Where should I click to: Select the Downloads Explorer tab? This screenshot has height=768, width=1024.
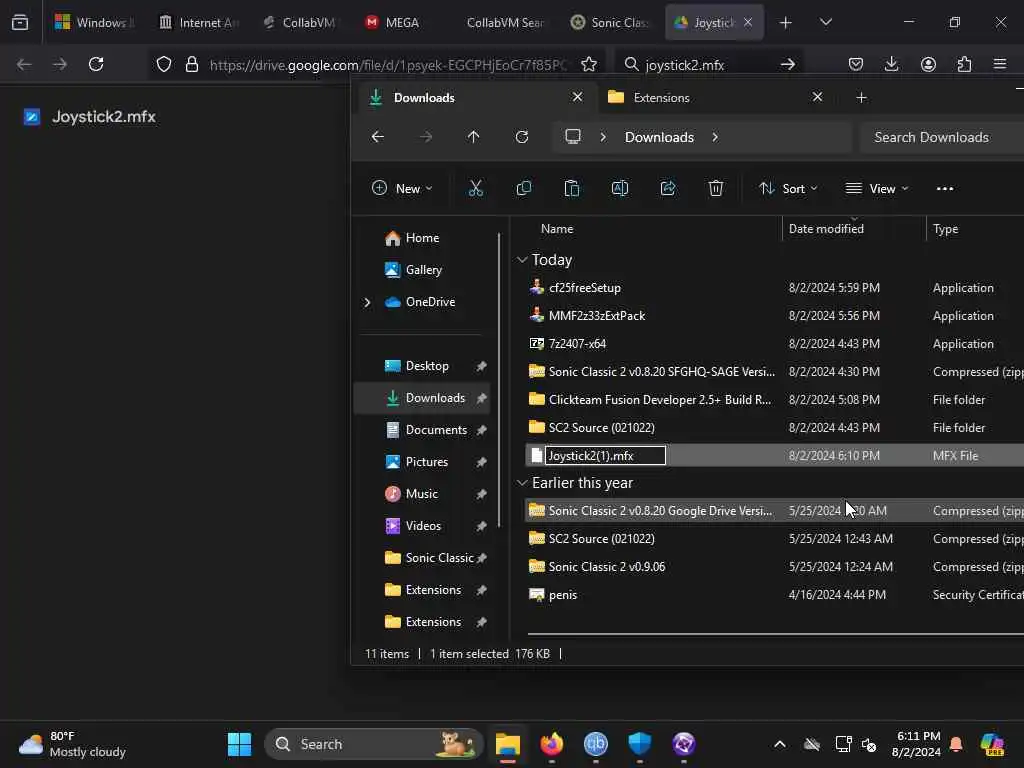pos(477,97)
